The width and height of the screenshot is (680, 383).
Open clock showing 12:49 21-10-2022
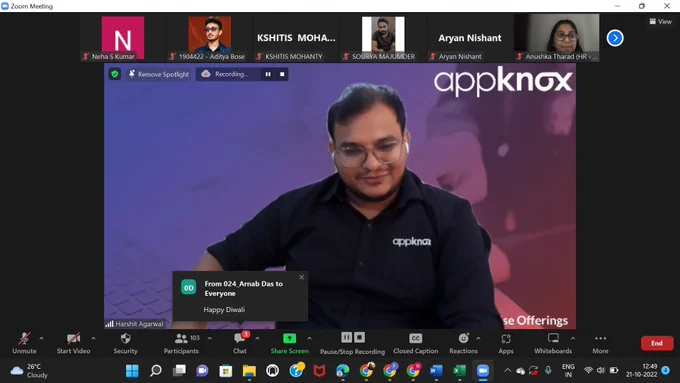[641, 371]
